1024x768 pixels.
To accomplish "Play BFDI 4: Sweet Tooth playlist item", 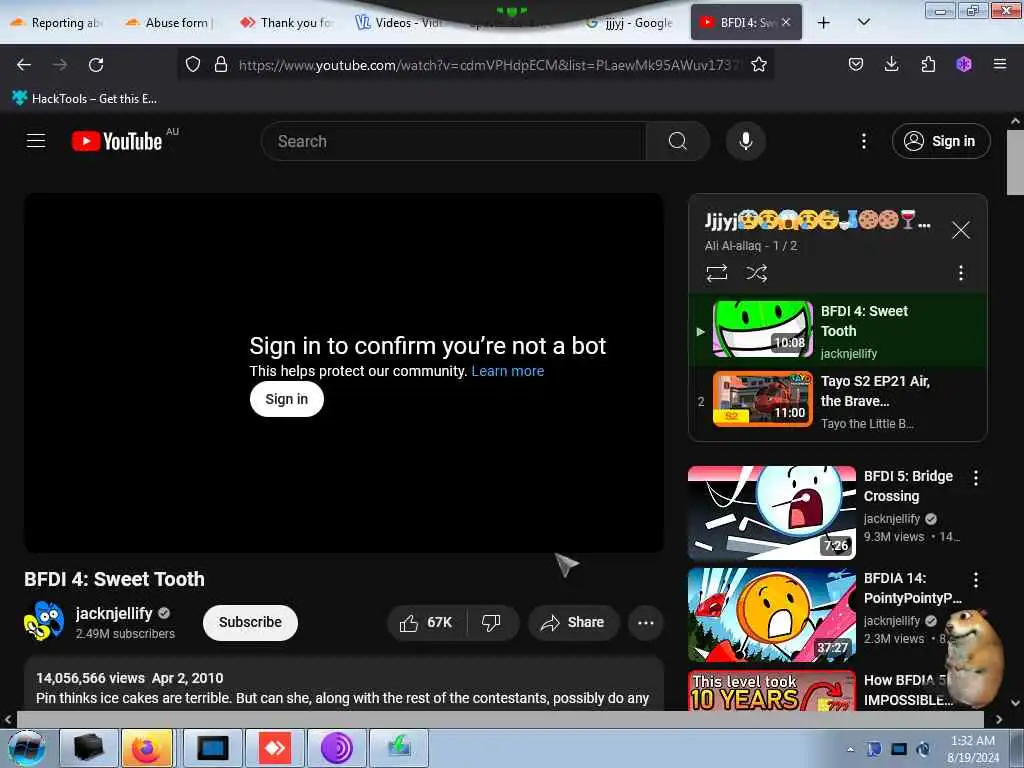I will click(x=837, y=331).
